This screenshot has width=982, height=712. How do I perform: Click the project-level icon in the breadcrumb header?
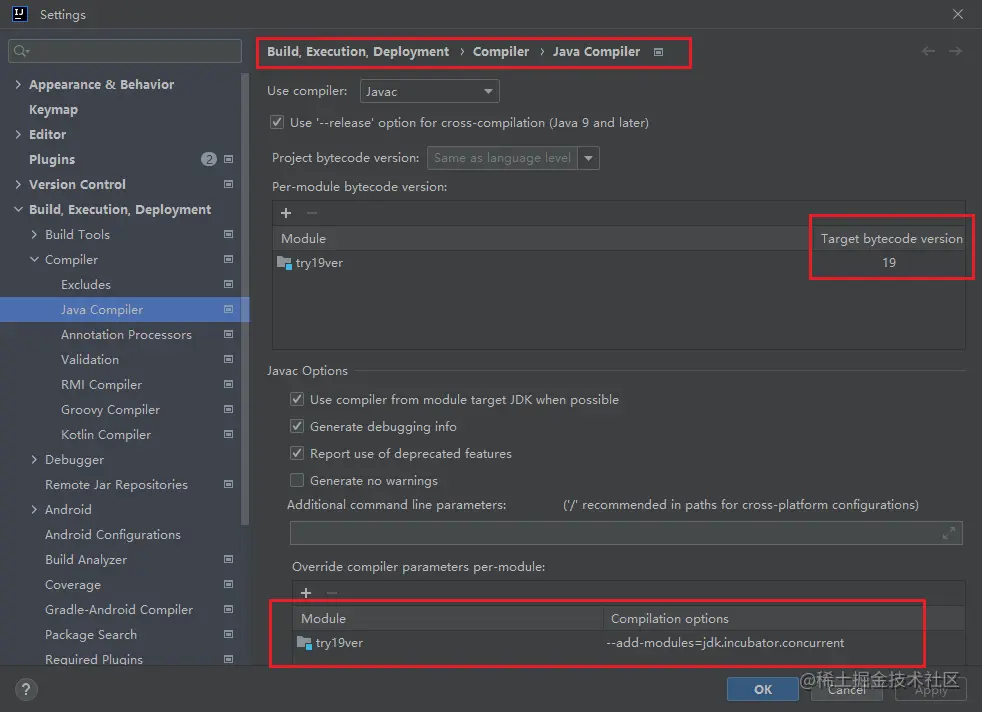(658, 52)
